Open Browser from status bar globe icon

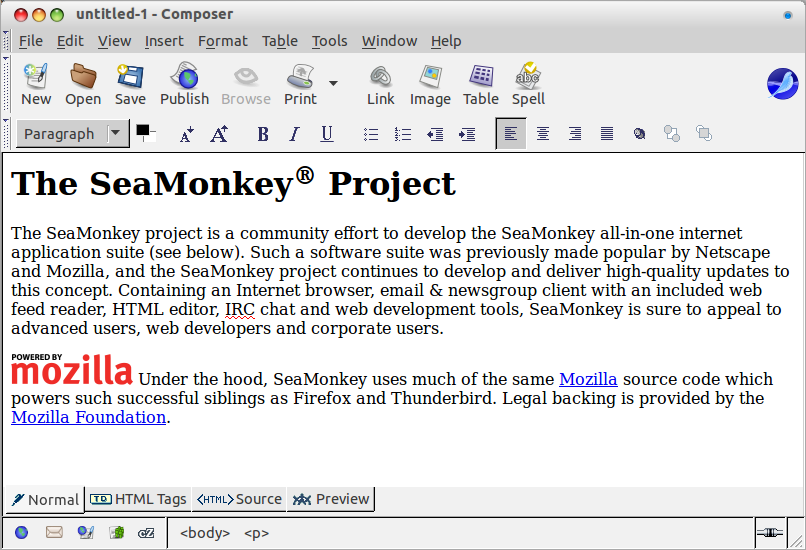22,533
